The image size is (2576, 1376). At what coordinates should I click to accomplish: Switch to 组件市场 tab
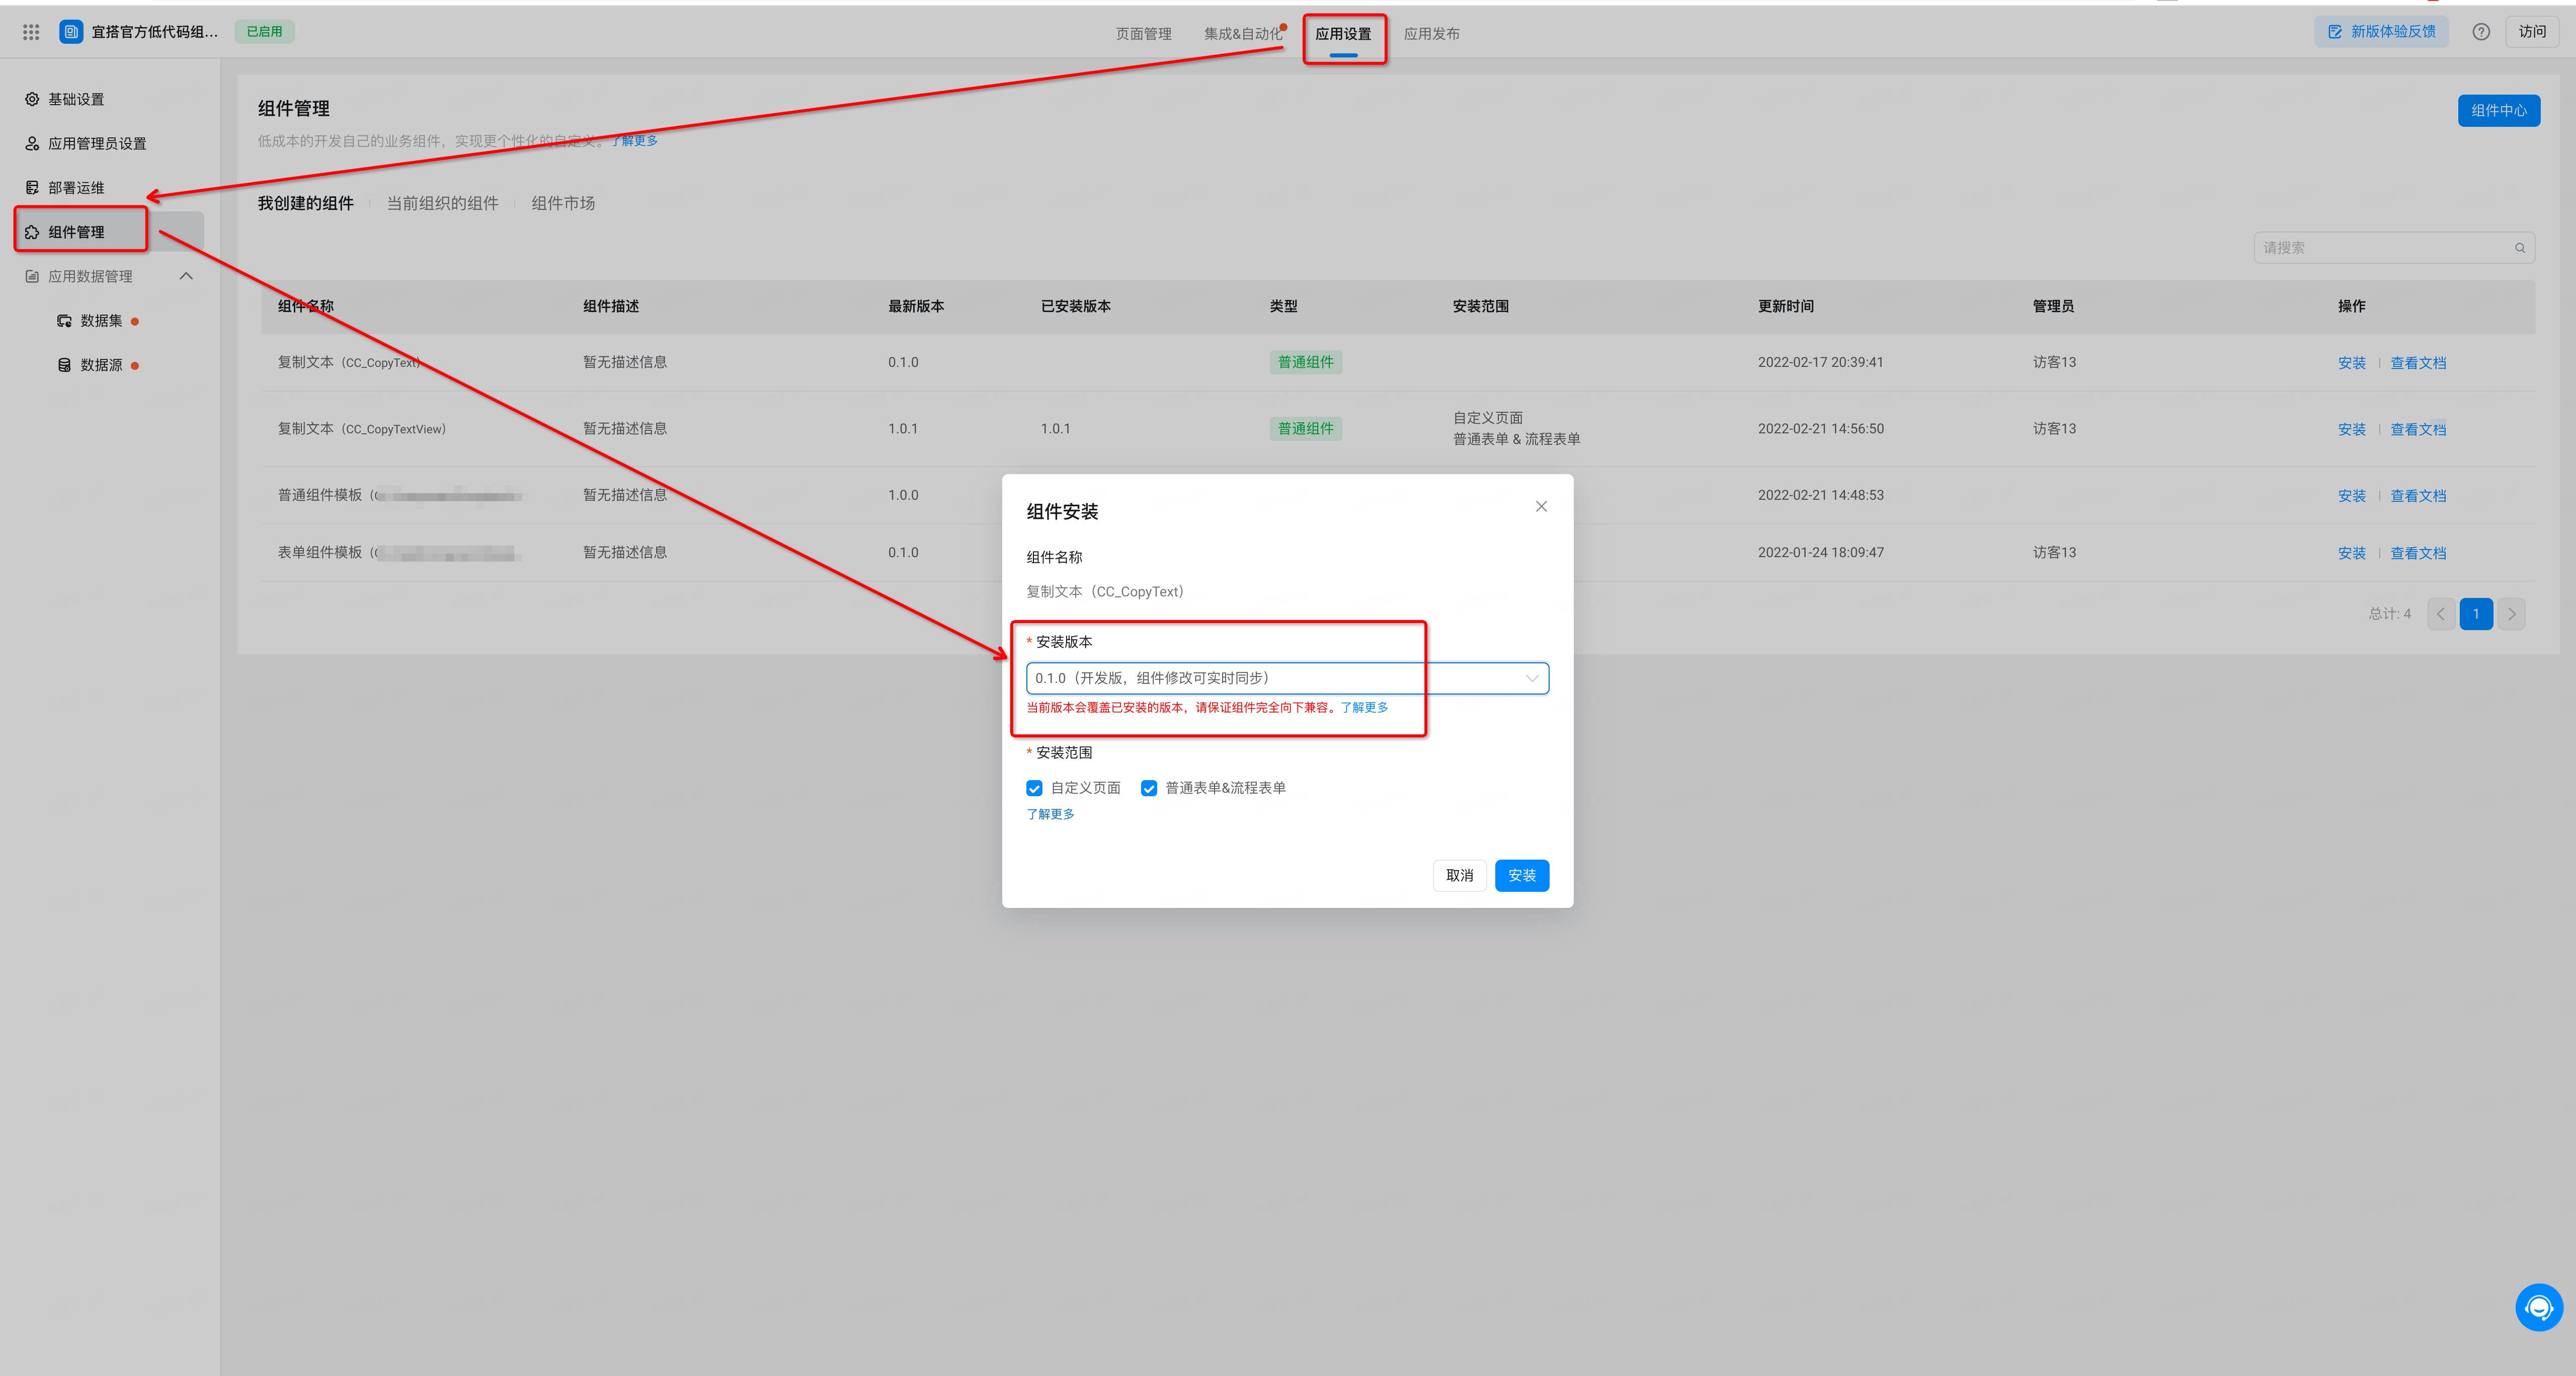point(563,203)
